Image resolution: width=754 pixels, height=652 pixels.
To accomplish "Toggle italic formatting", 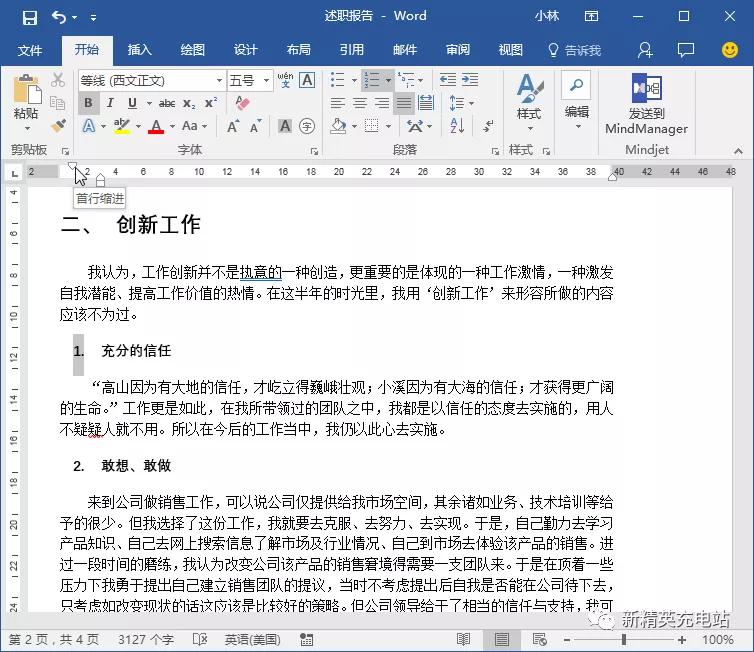I will pos(110,102).
